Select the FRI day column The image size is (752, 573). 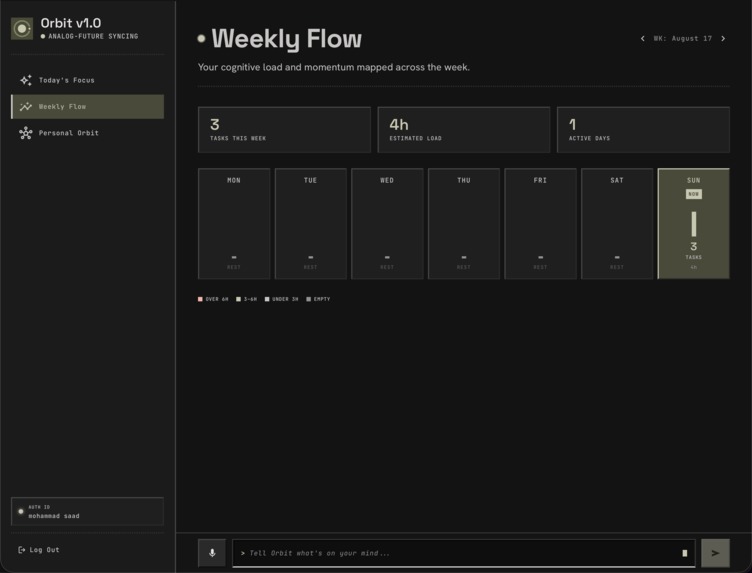pyautogui.click(x=540, y=223)
